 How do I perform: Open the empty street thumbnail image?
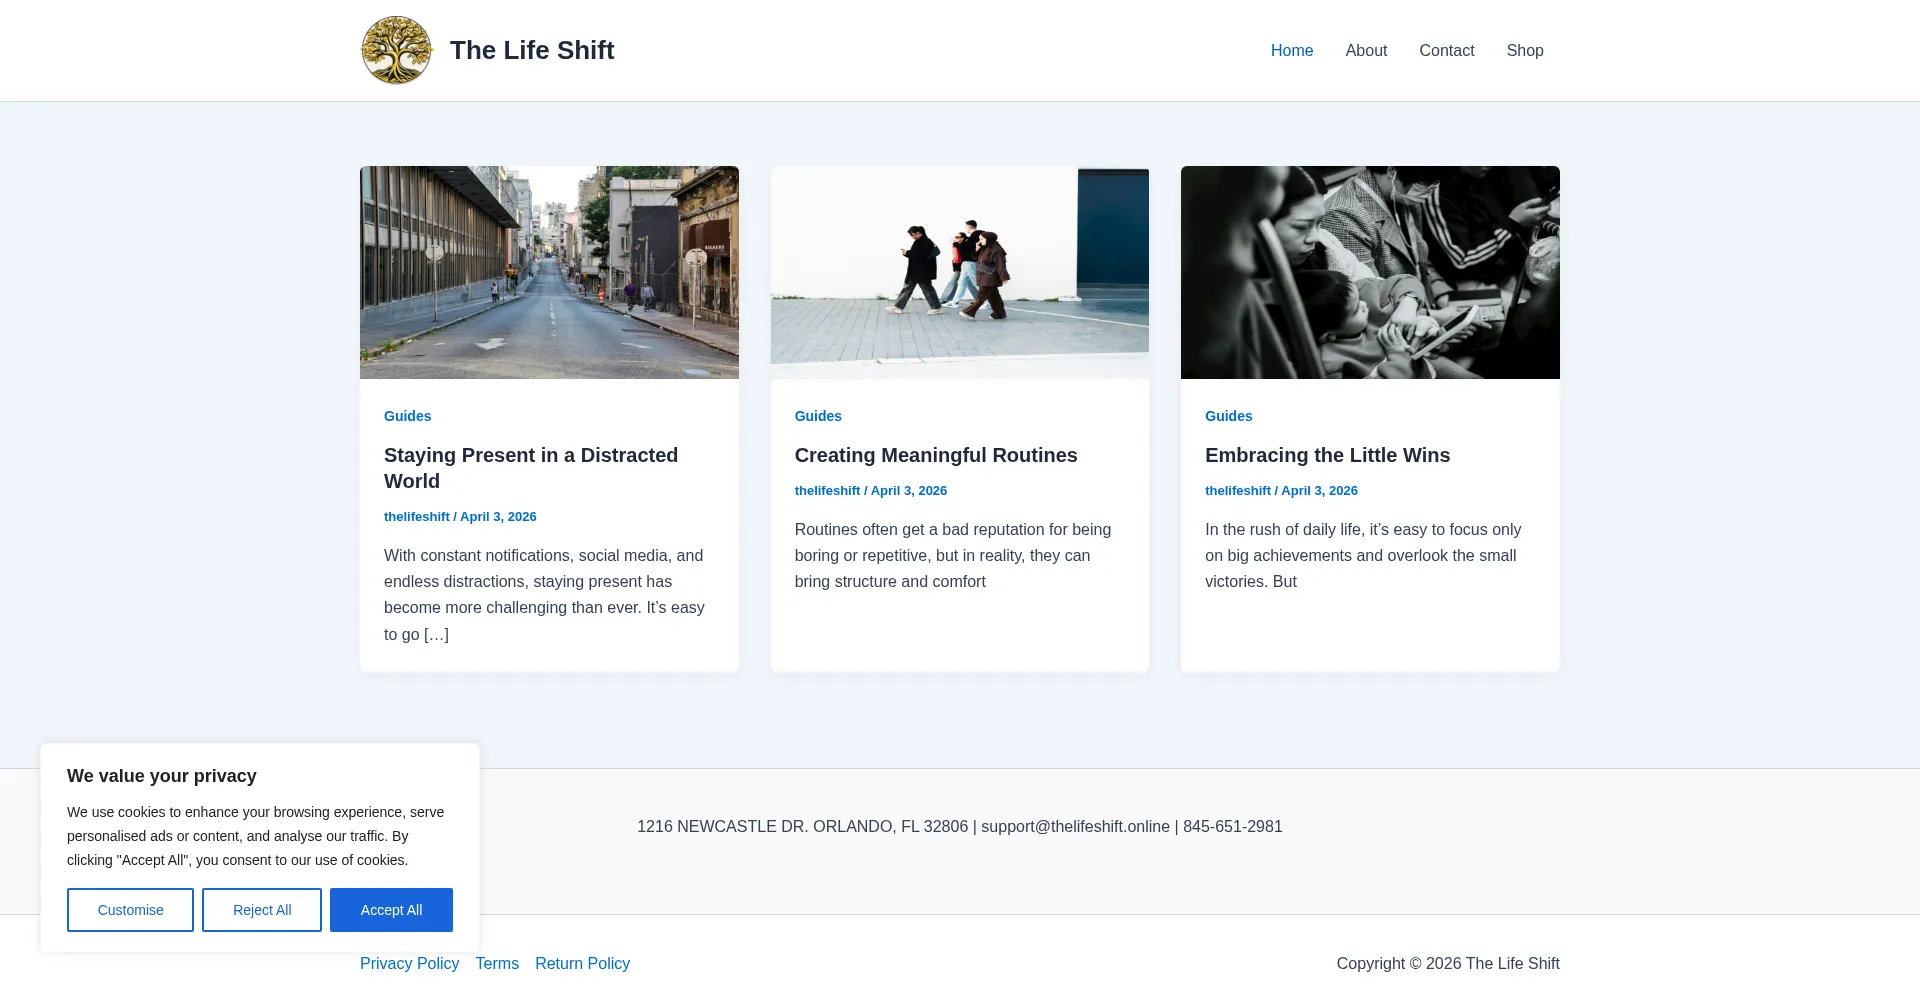point(549,272)
